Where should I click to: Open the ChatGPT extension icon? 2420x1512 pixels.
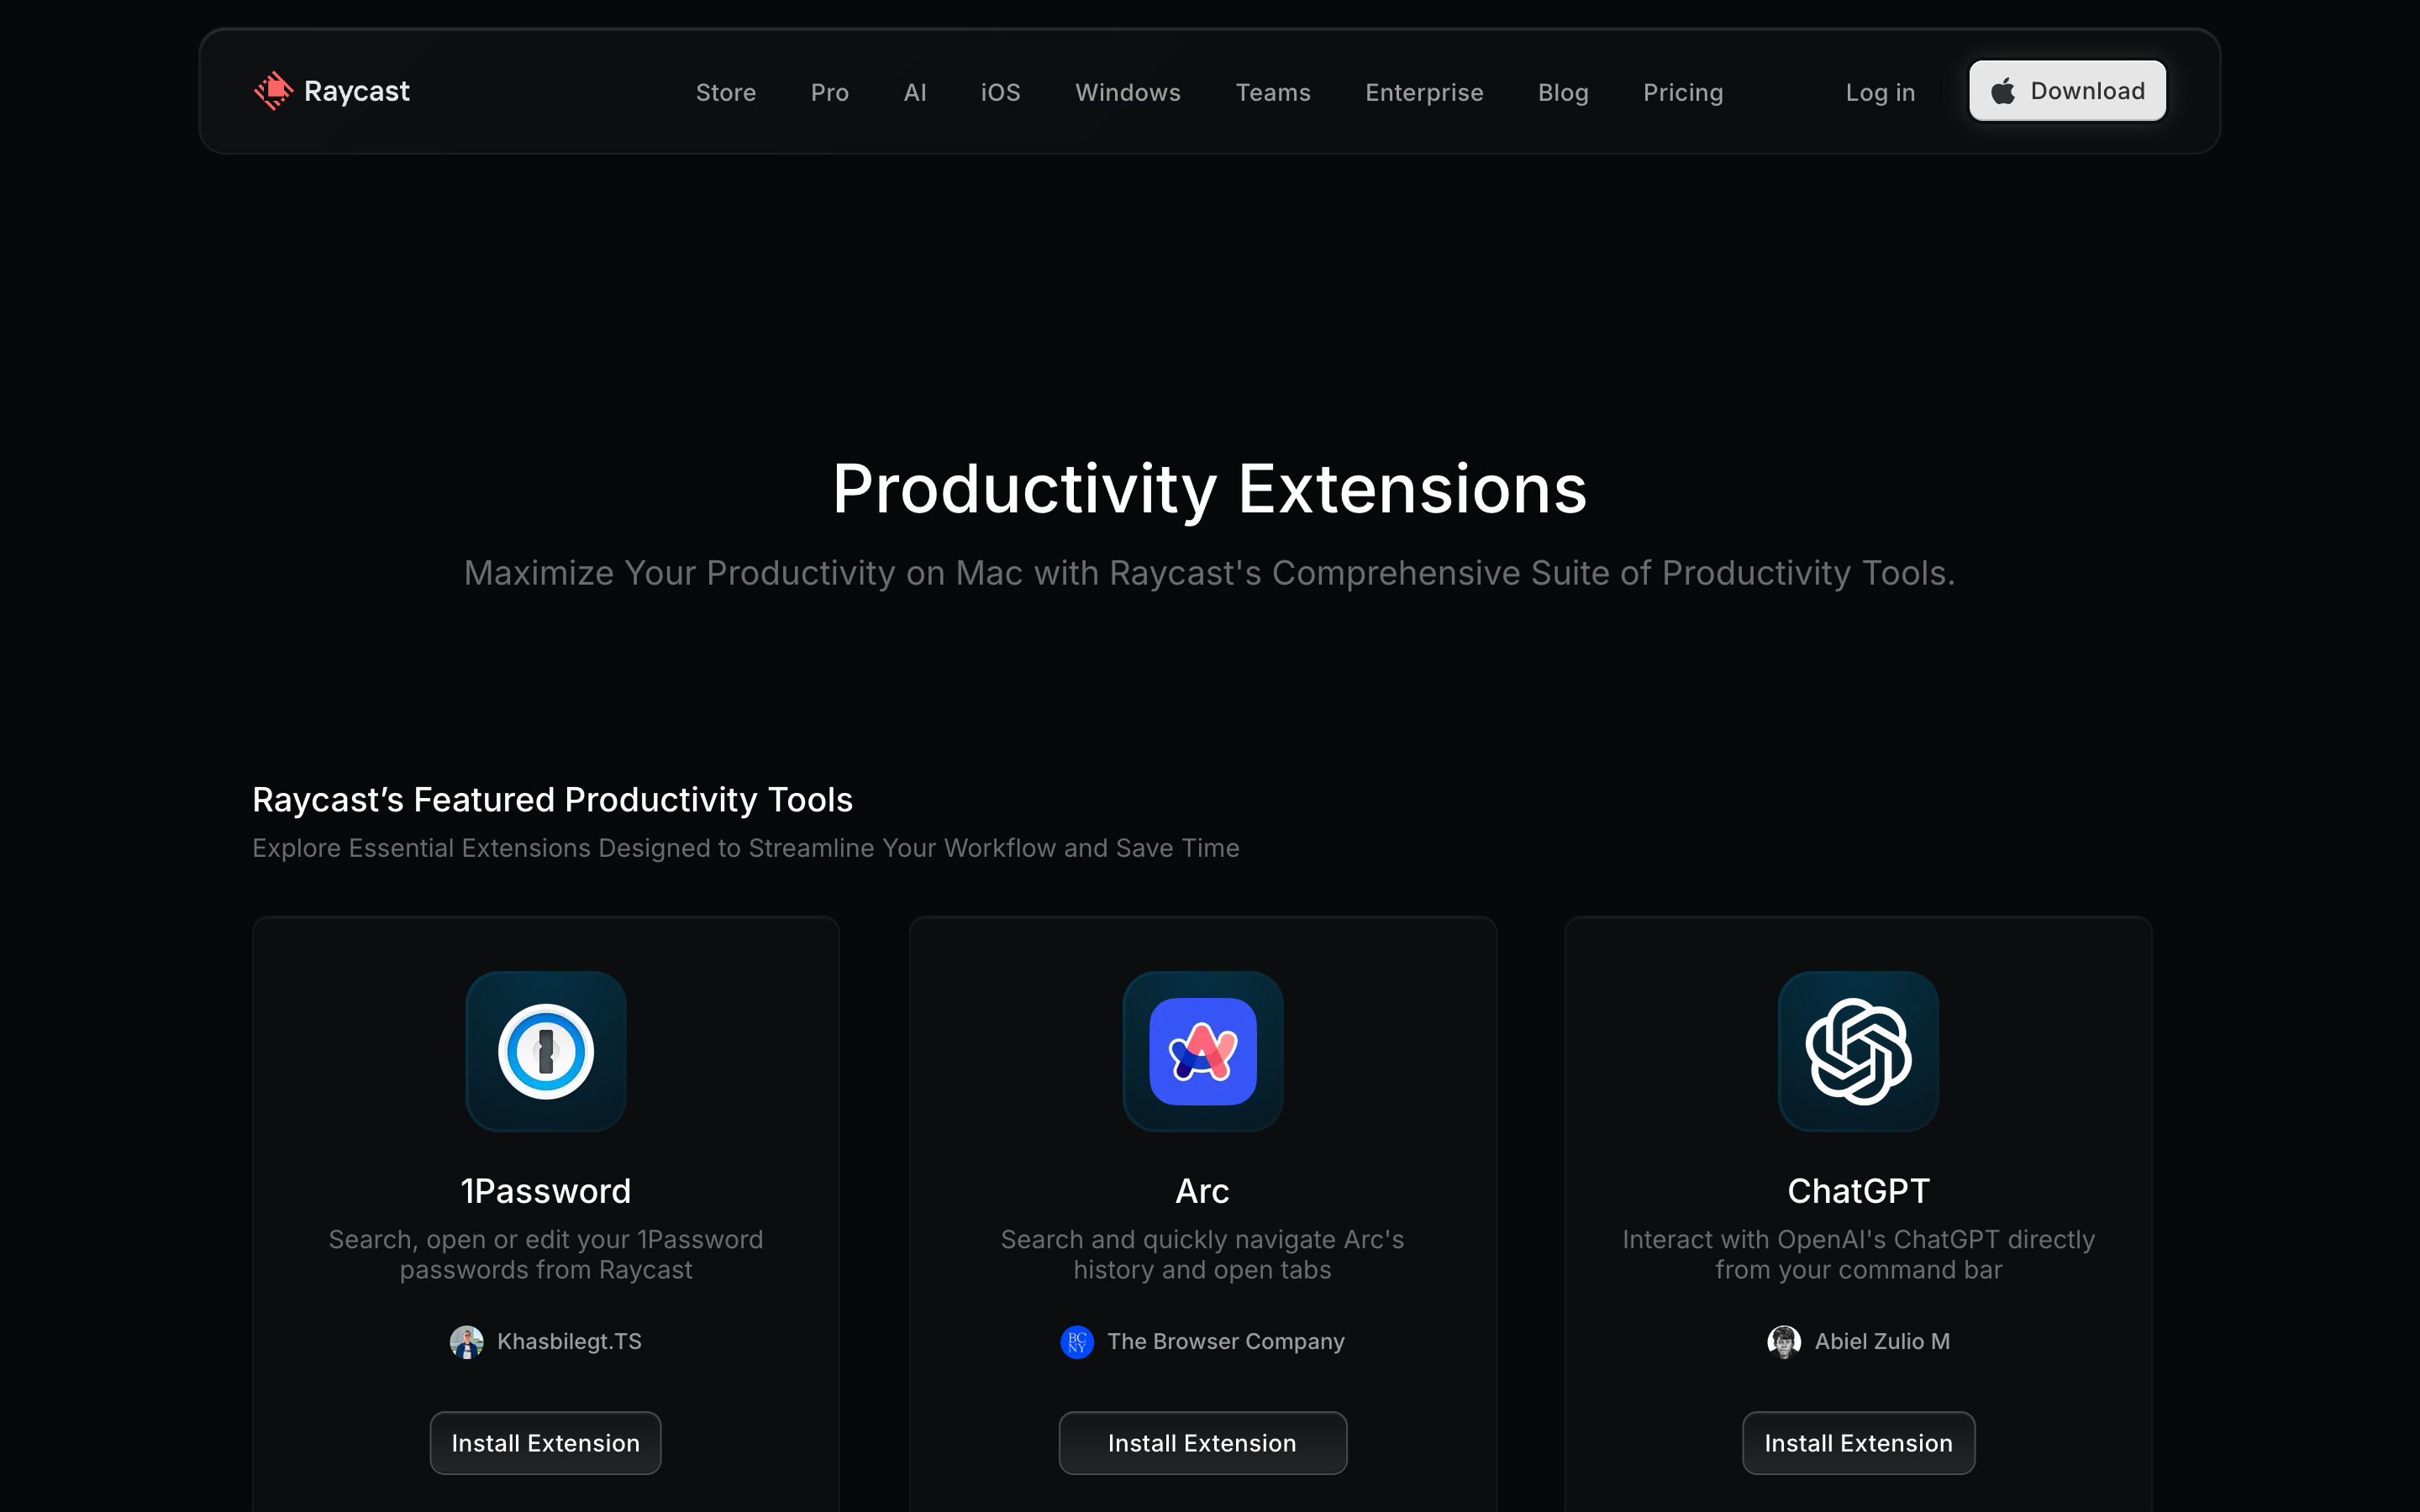(1859, 1051)
